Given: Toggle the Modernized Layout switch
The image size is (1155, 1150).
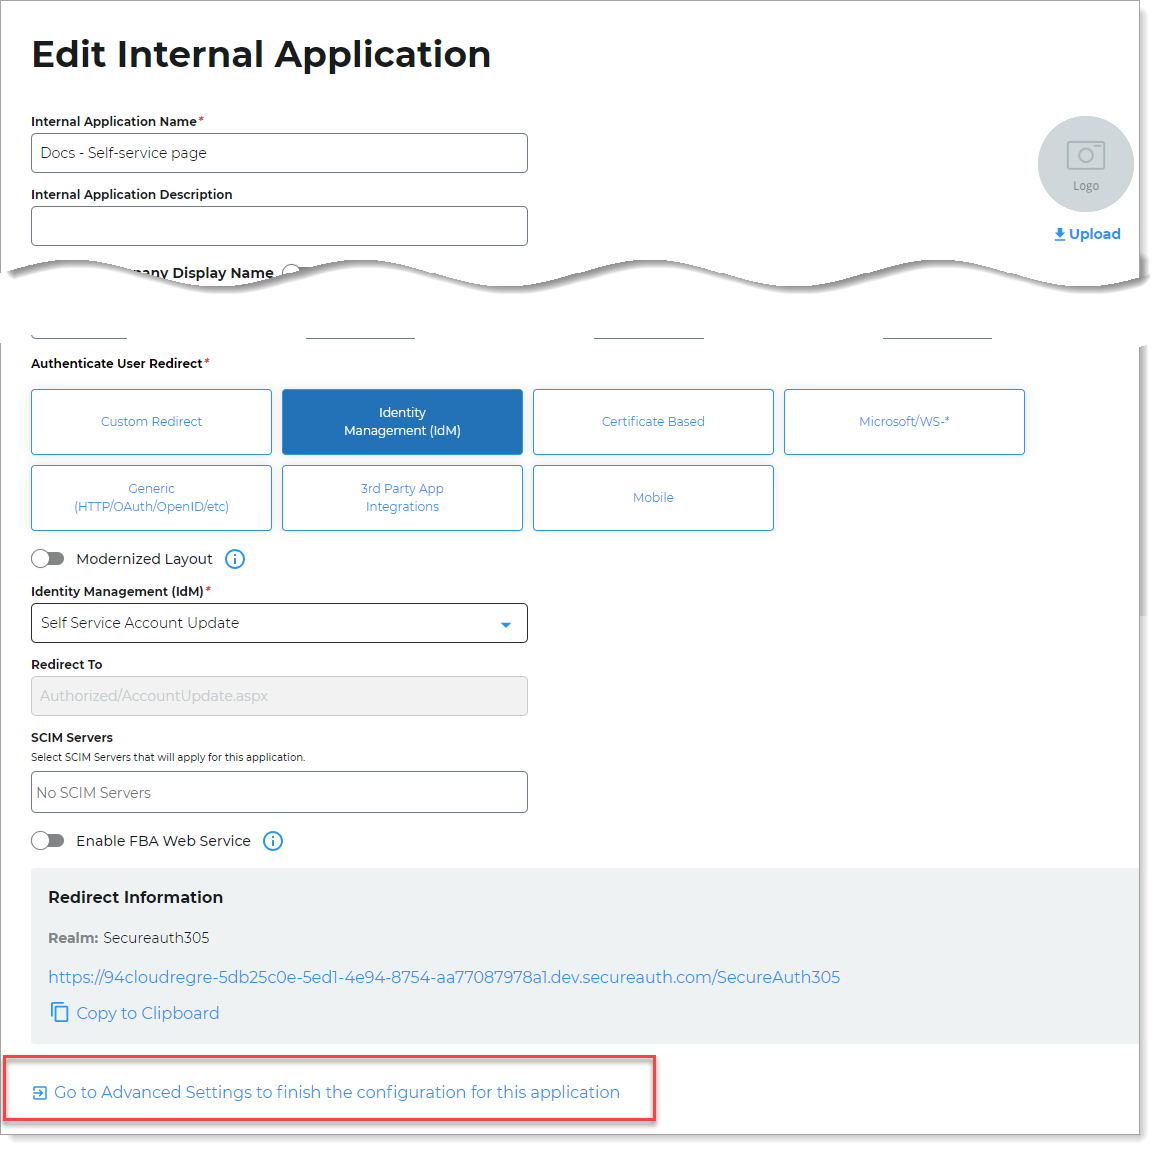Looking at the screenshot, I should [48, 559].
